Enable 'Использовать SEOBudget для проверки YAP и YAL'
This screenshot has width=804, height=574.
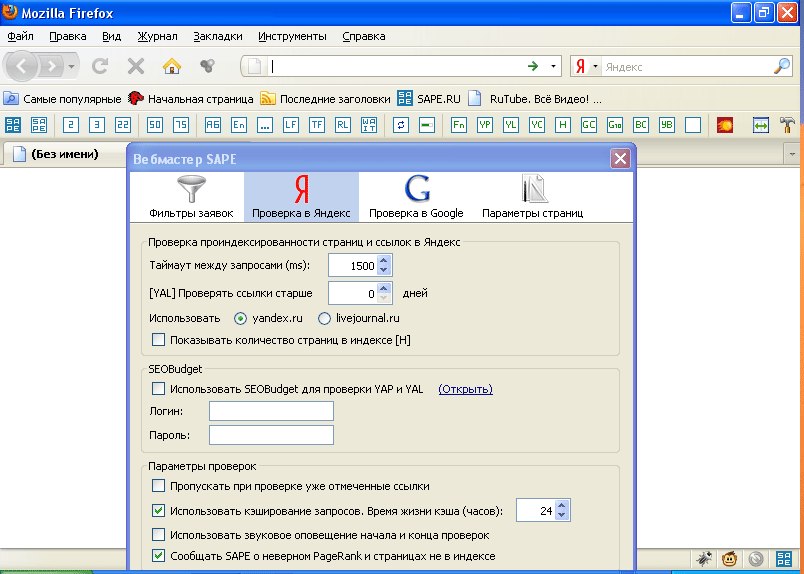coord(158,389)
